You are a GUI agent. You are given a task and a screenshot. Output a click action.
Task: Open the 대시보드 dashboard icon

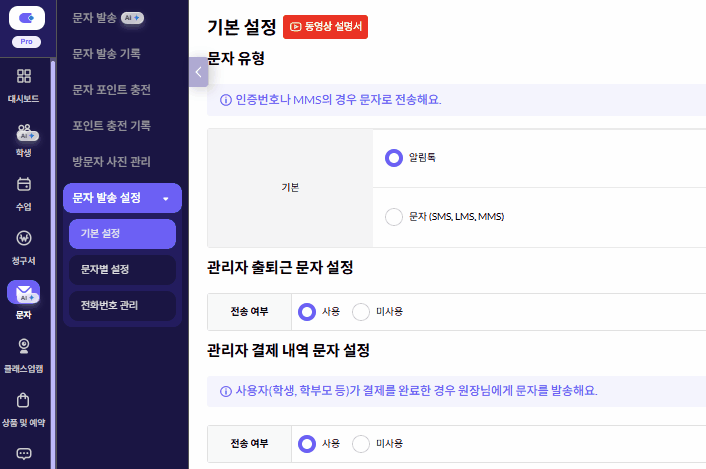click(24, 77)
